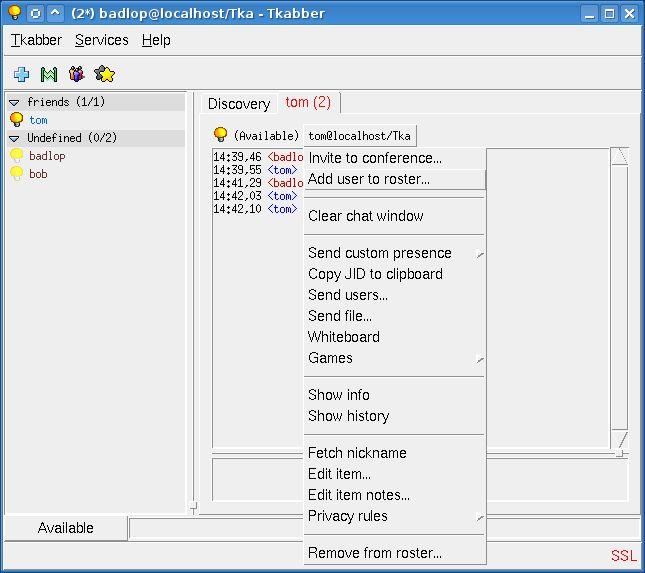Open Whiteboard from the context menu
Screen dimensions: 645x573
click(x=394, y=336)
